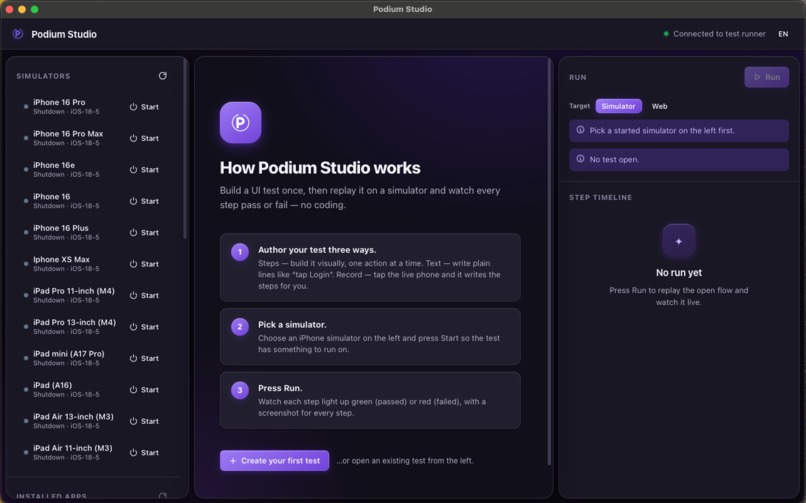
Task: Click power icon for iPhone 16 Plus
Action: 133,232
